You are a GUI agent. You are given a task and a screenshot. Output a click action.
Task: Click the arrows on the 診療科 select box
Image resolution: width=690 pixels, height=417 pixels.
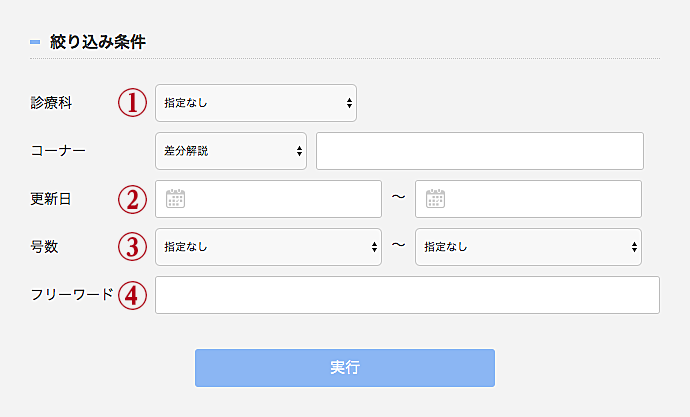pos(349,103)
